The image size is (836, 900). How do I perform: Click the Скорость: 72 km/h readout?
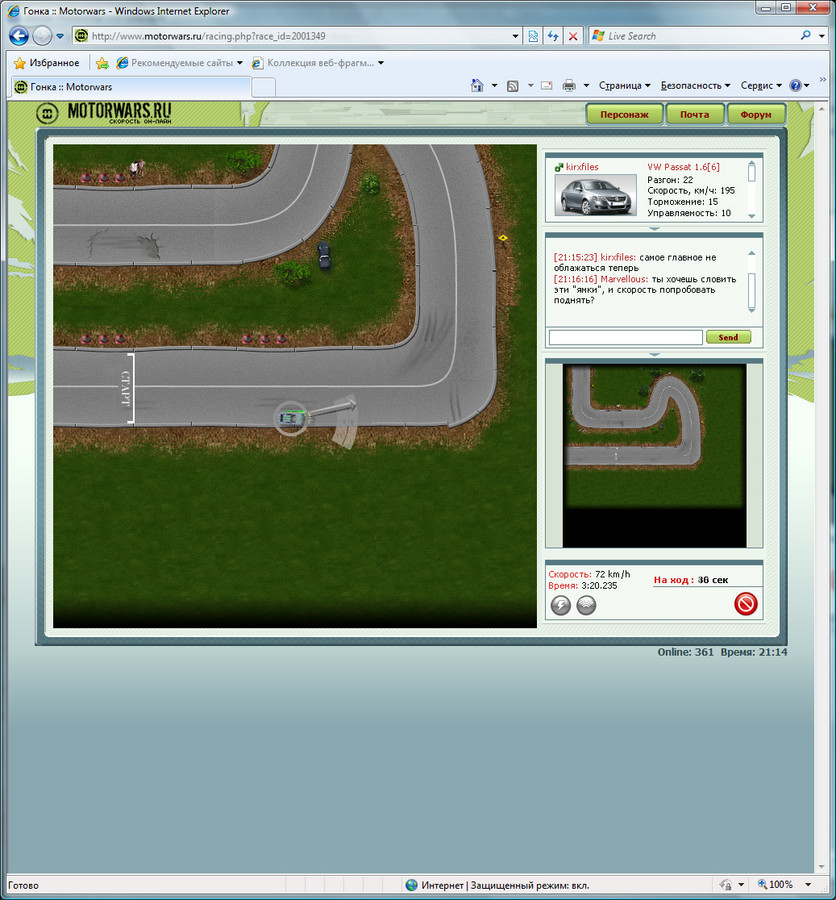[589, 574]
